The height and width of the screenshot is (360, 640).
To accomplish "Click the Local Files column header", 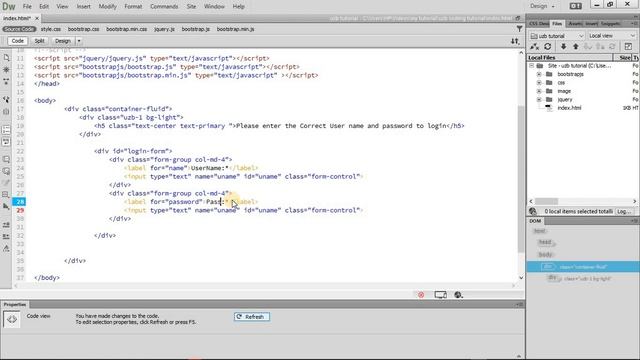I will [x=570, y=58].
